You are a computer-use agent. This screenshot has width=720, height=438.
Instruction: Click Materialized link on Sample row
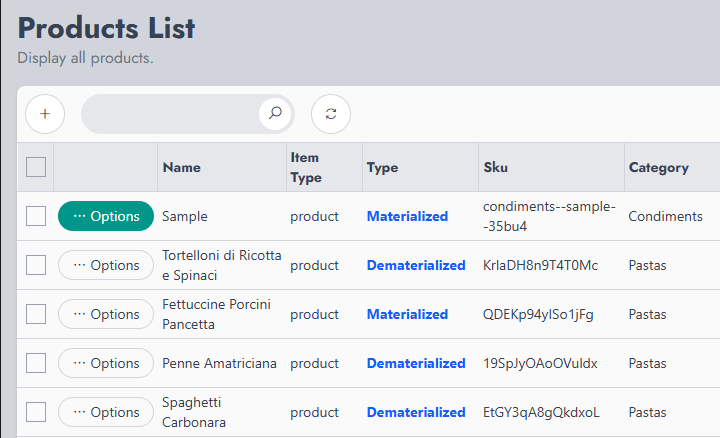coord(407,216)
